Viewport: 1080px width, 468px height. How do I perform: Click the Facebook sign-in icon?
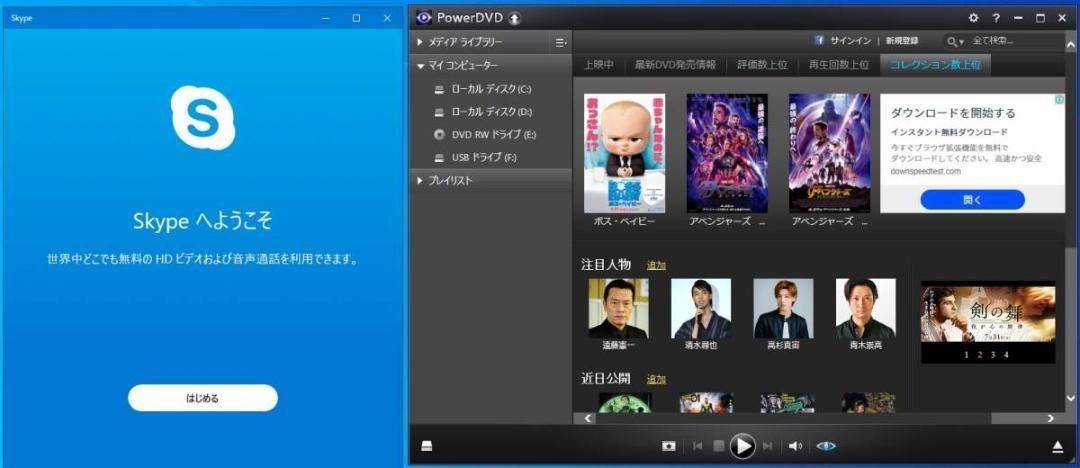coord(820,41)
